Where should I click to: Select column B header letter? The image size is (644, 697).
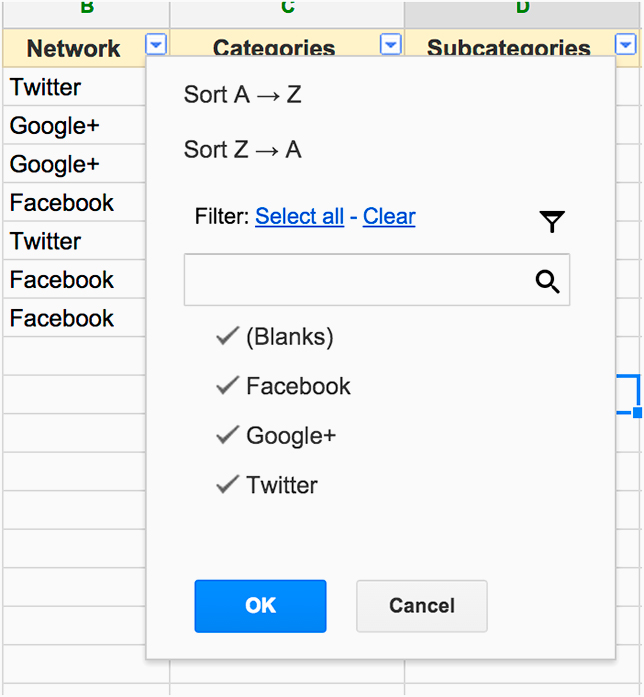click(87, 10)
